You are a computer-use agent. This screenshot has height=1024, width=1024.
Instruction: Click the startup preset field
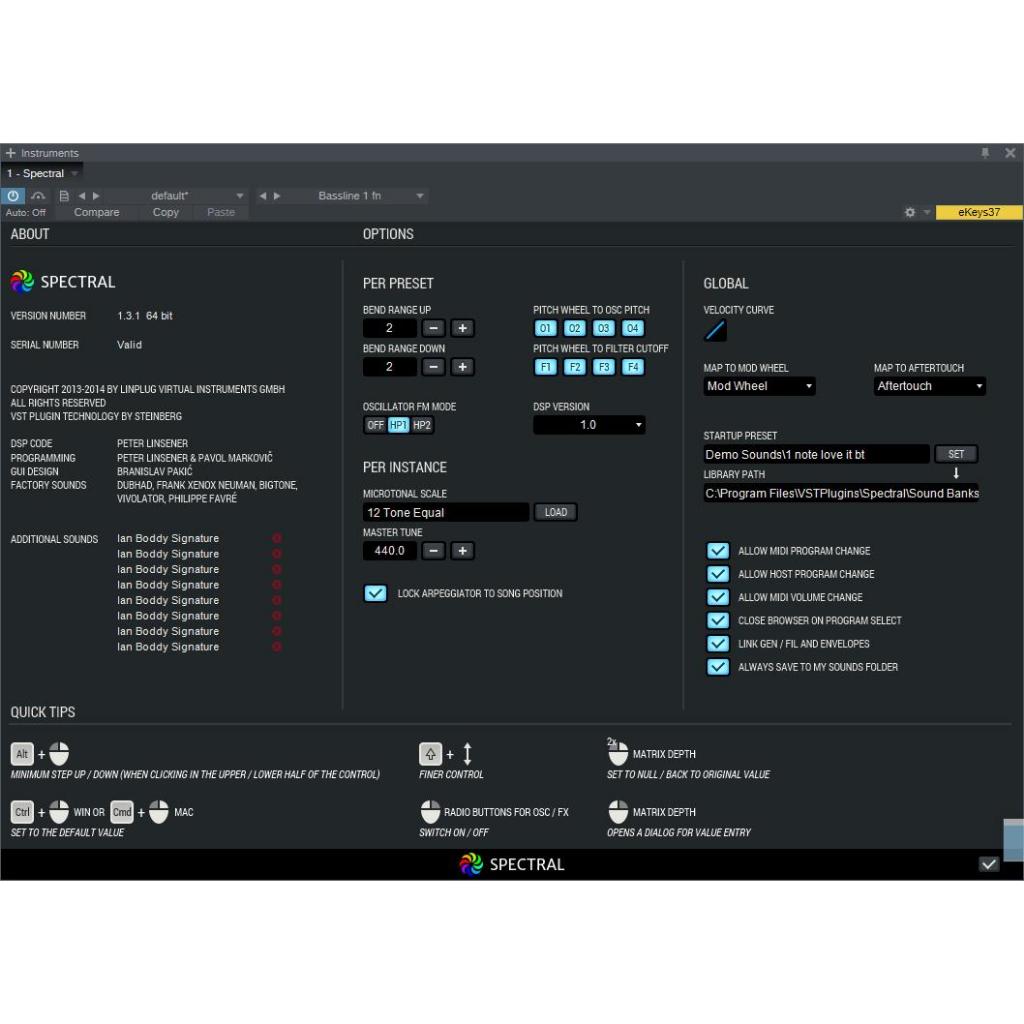pyautogui.click(x=816, y=454)
